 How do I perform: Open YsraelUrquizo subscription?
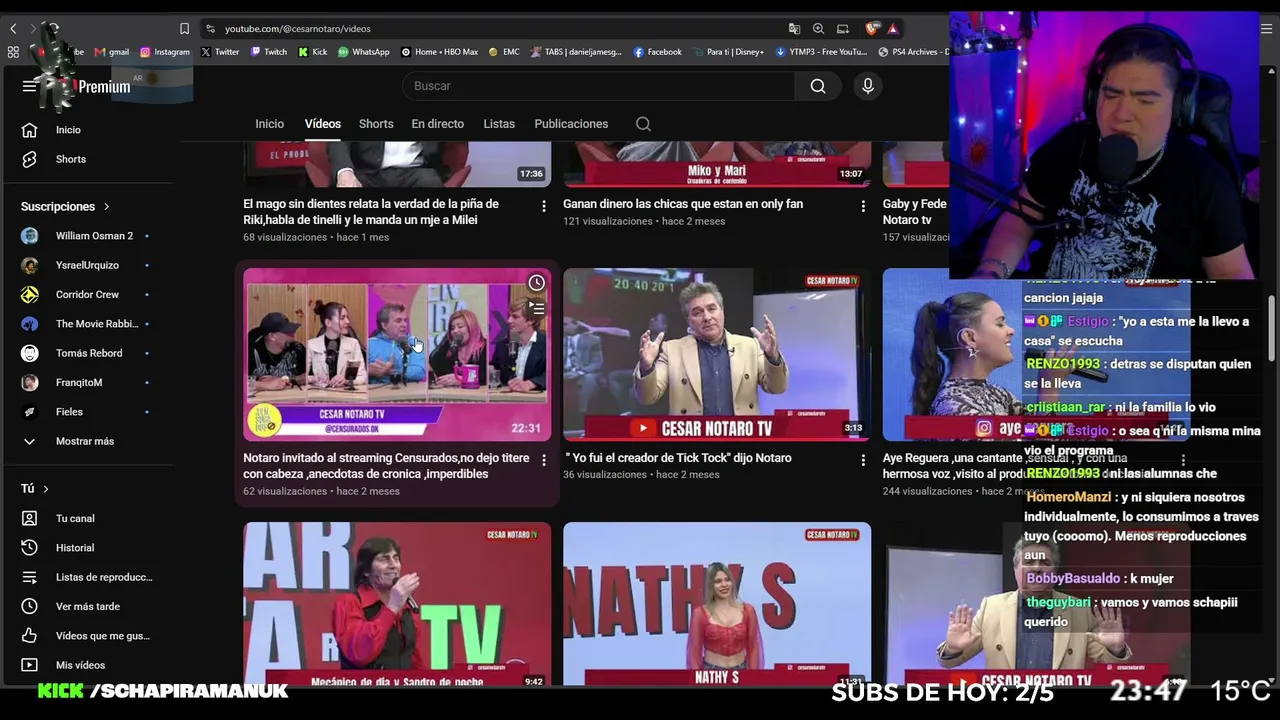point(88,265)
